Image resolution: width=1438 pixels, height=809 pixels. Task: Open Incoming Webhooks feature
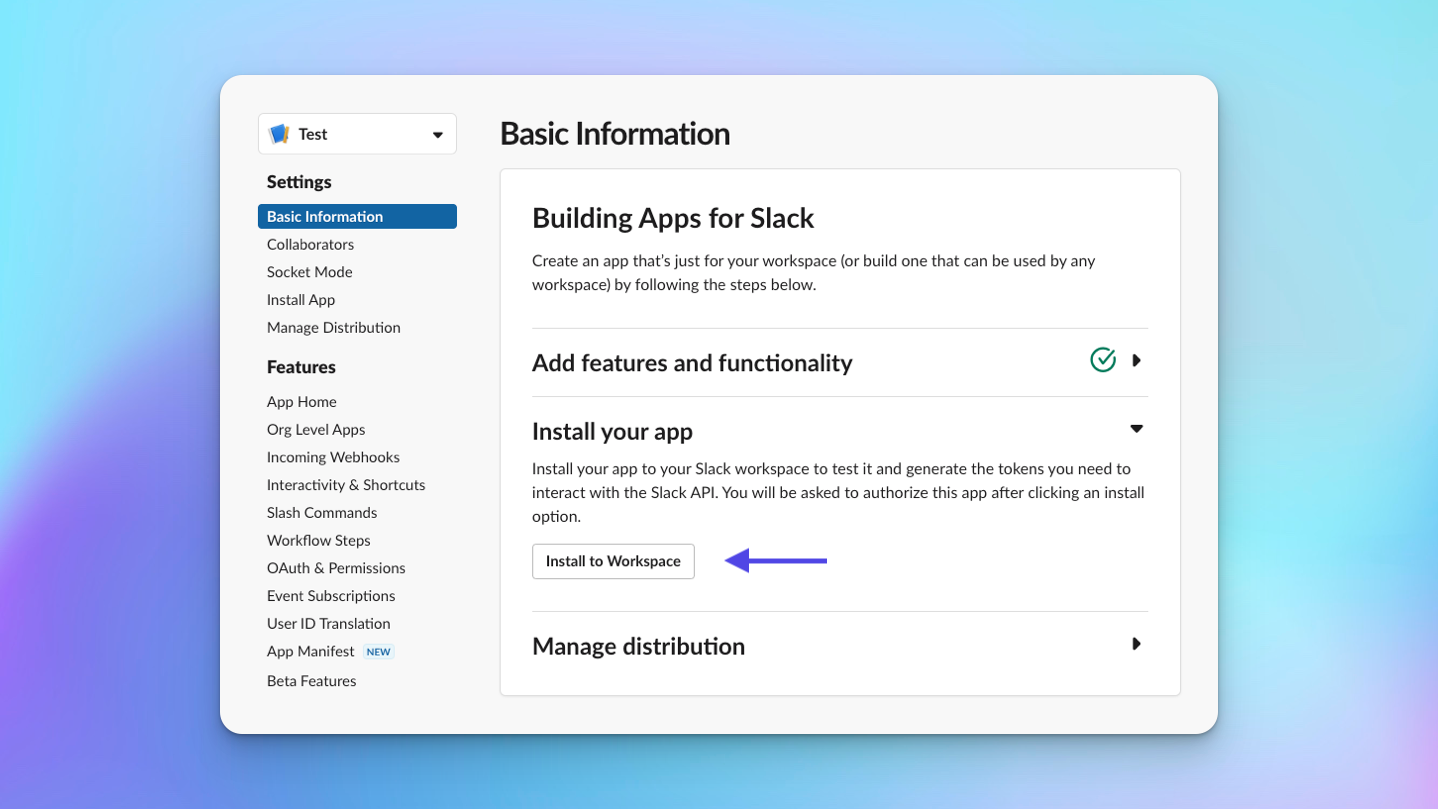(x=333, y=457)
